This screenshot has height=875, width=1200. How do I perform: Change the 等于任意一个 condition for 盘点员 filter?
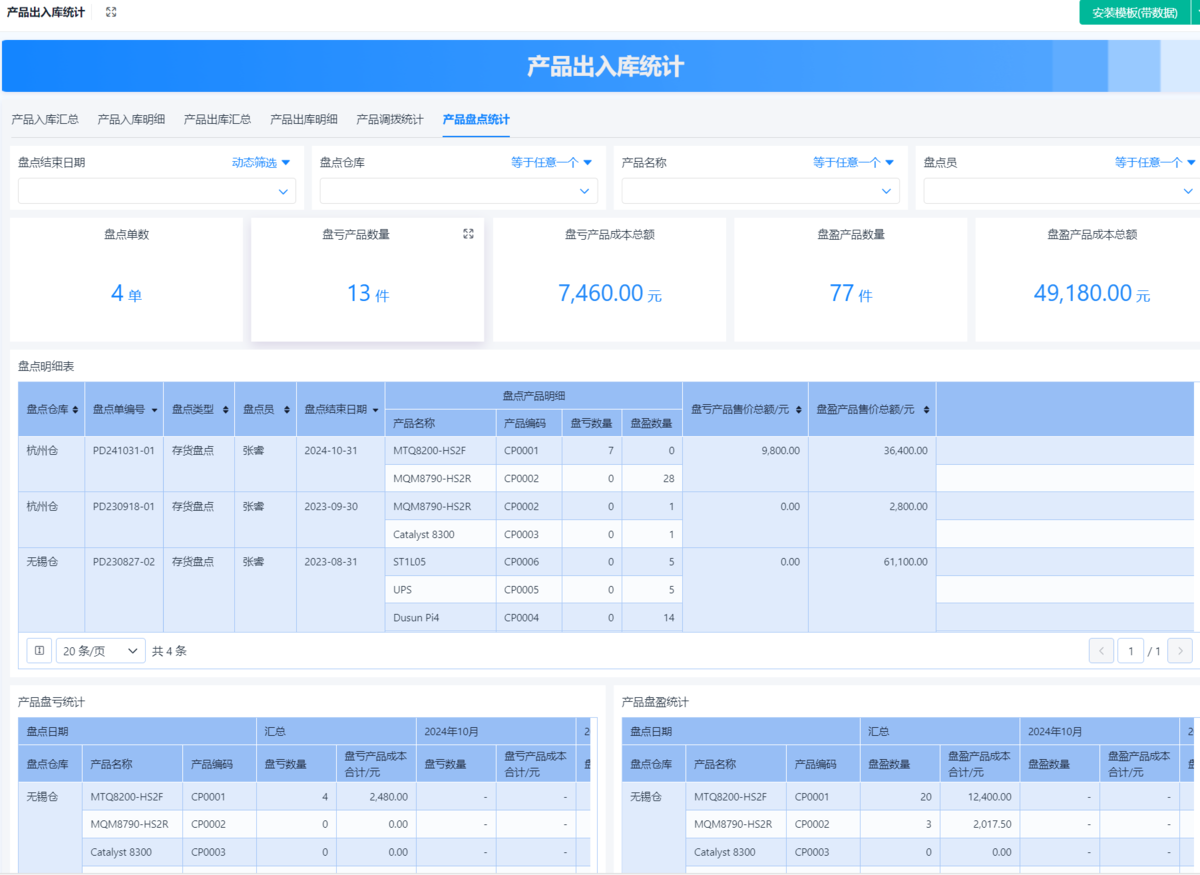point(1156,162)
